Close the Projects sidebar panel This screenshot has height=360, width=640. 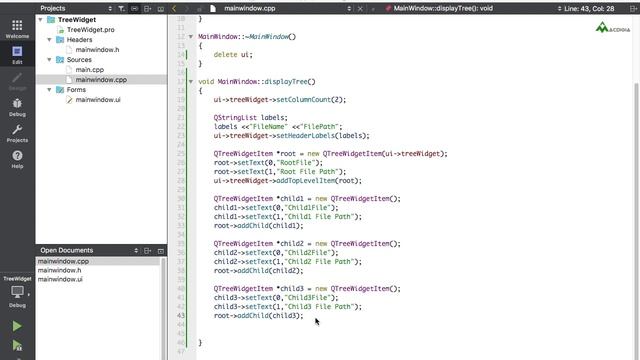(x=160, y=9)
